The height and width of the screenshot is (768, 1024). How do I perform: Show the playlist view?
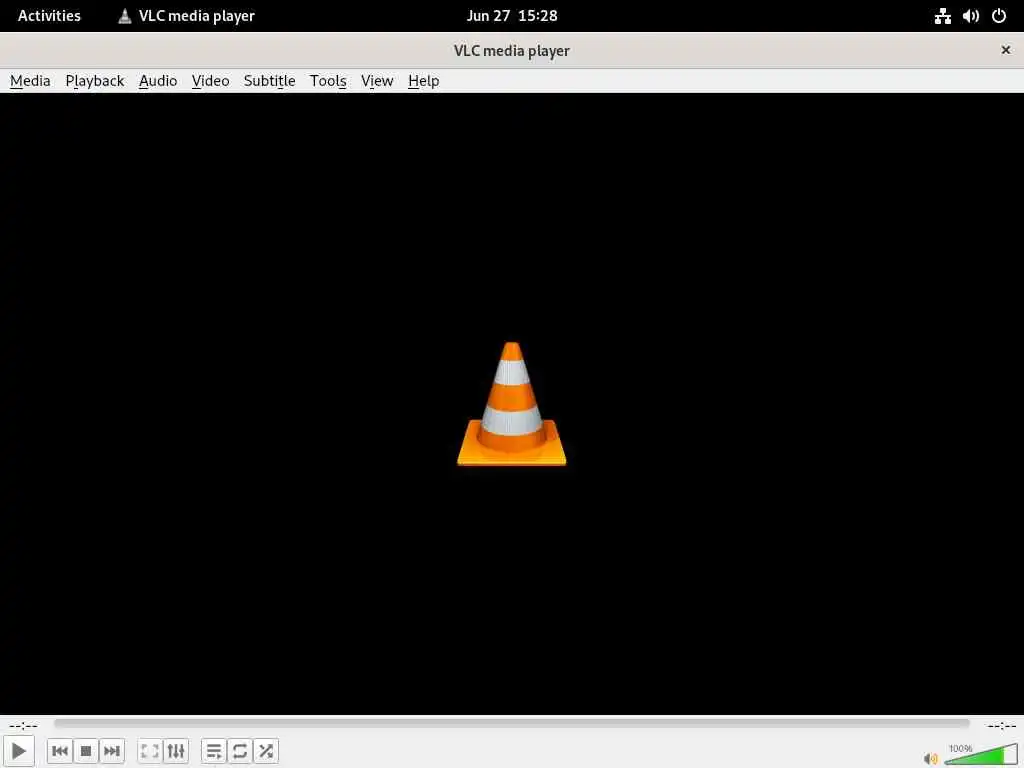pos(214,751)
